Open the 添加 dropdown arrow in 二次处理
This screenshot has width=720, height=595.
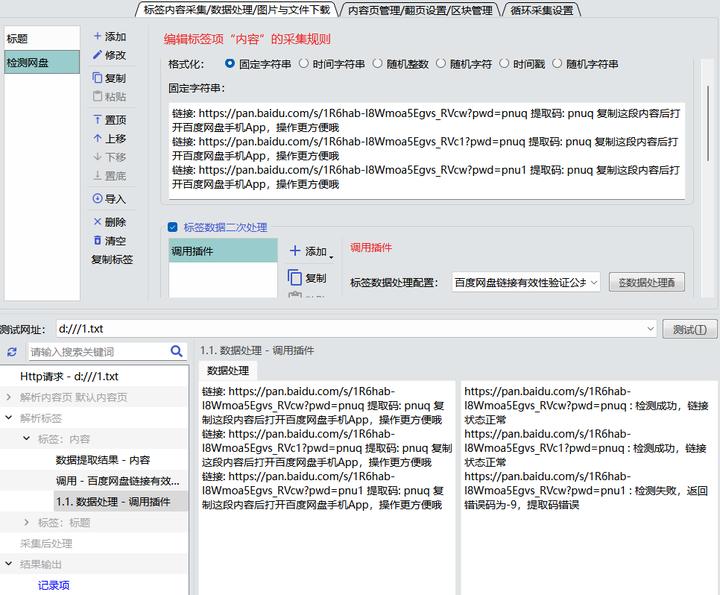click(332, 258)
